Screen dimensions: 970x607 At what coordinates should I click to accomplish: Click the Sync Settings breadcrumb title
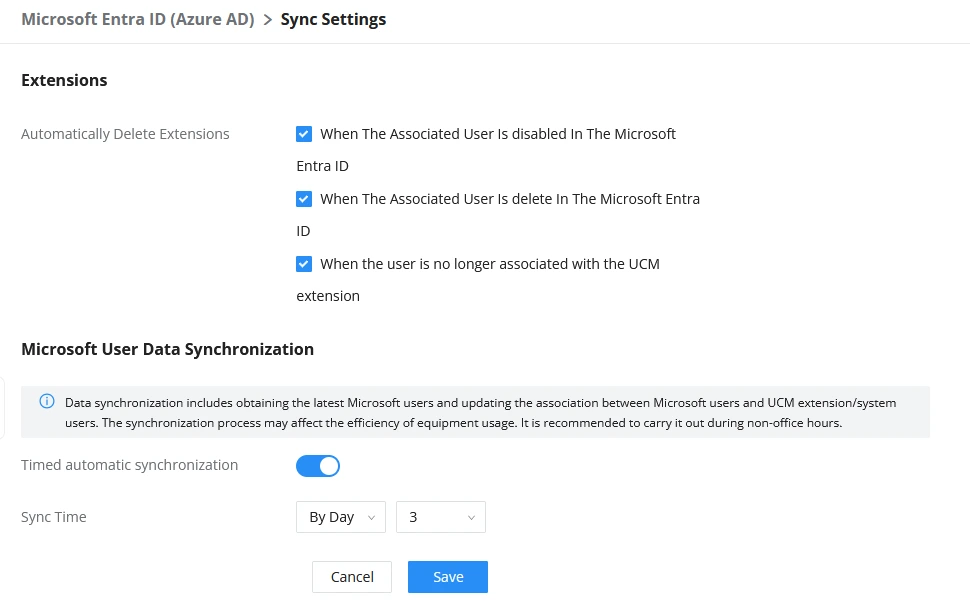coord(333,19)
